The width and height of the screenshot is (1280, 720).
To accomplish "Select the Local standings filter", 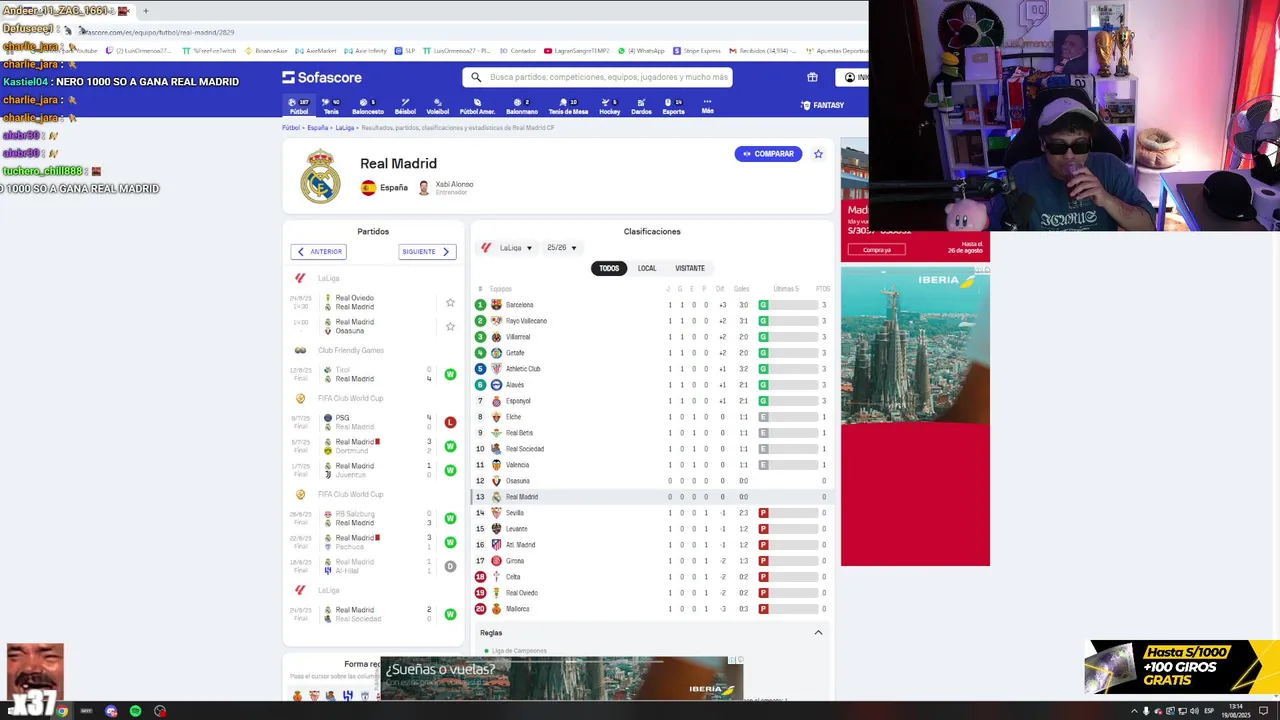I will click(647, 268).
